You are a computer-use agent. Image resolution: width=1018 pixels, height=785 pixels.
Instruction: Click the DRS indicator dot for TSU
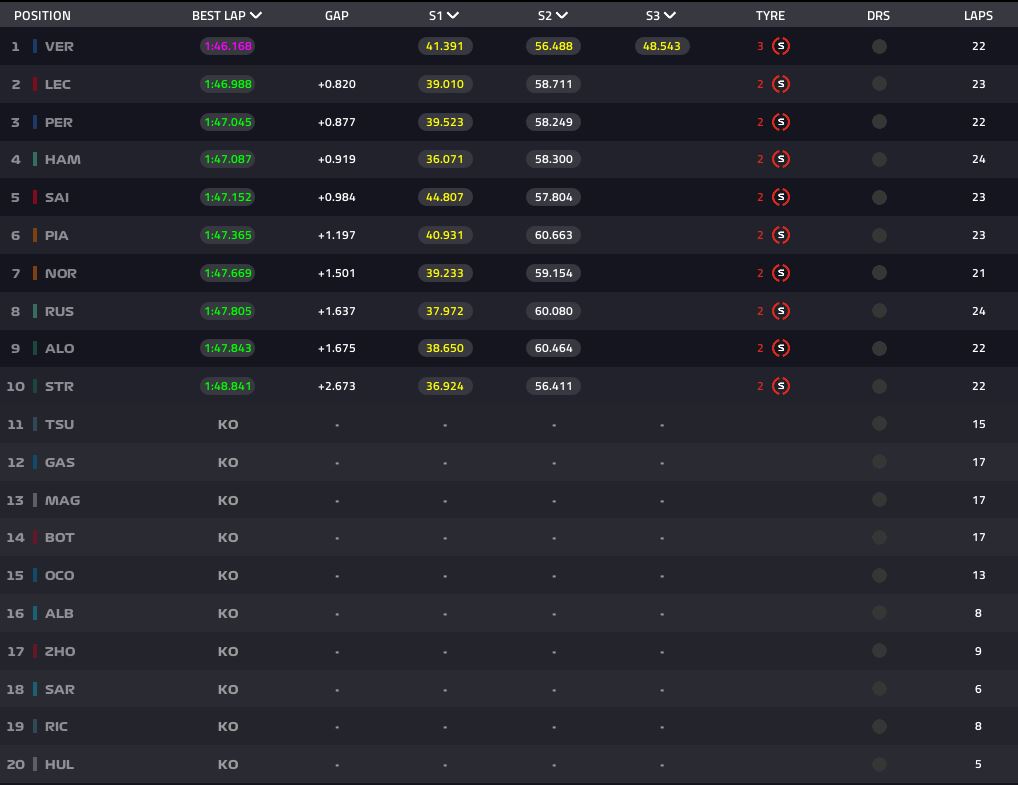879,424
